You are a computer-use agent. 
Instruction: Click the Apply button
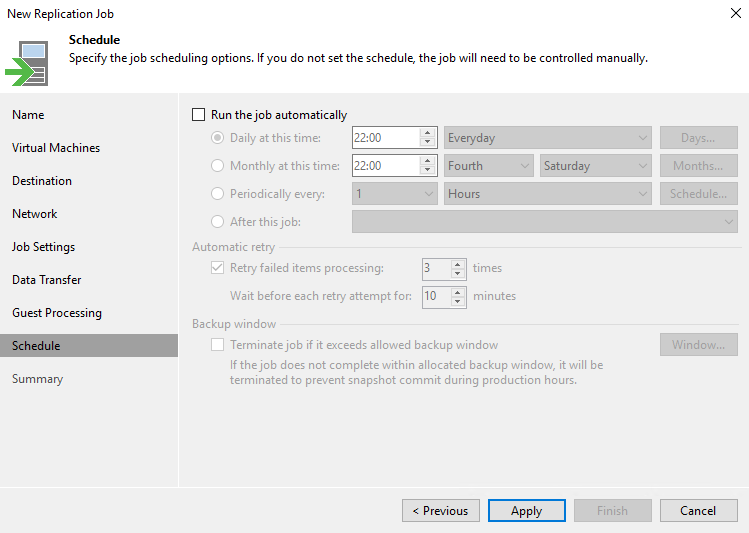pyautogui.click(x=526, y=511)
